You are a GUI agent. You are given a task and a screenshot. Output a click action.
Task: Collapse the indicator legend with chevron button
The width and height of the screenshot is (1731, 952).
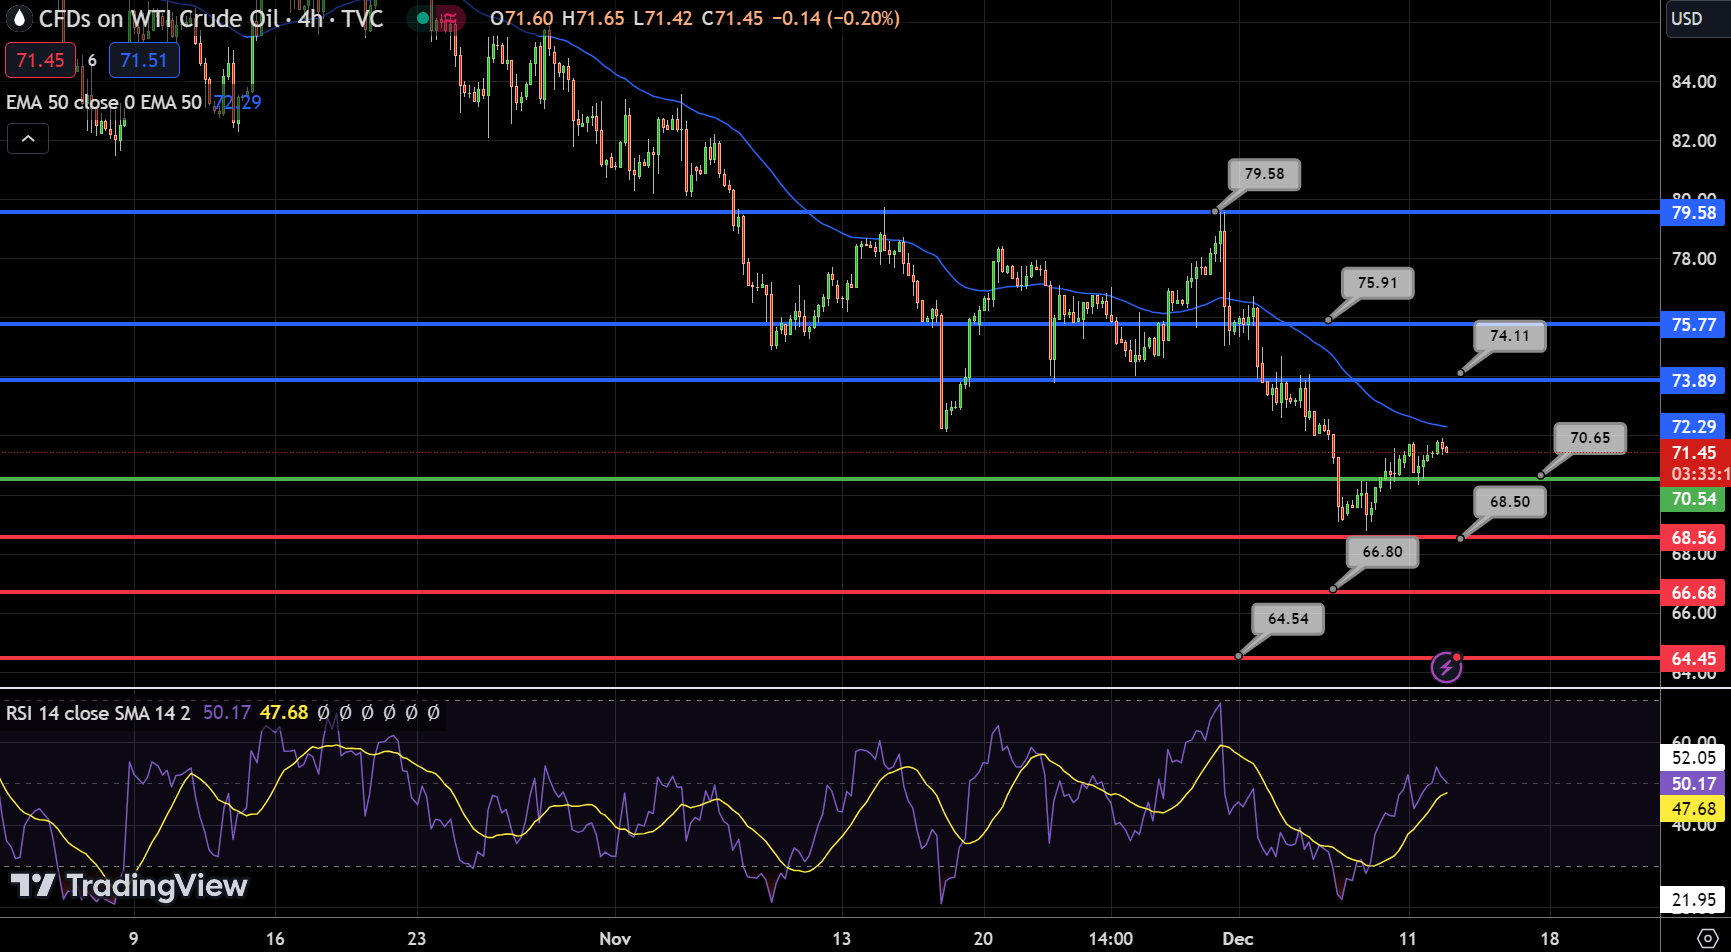click(x=28, y=139)
